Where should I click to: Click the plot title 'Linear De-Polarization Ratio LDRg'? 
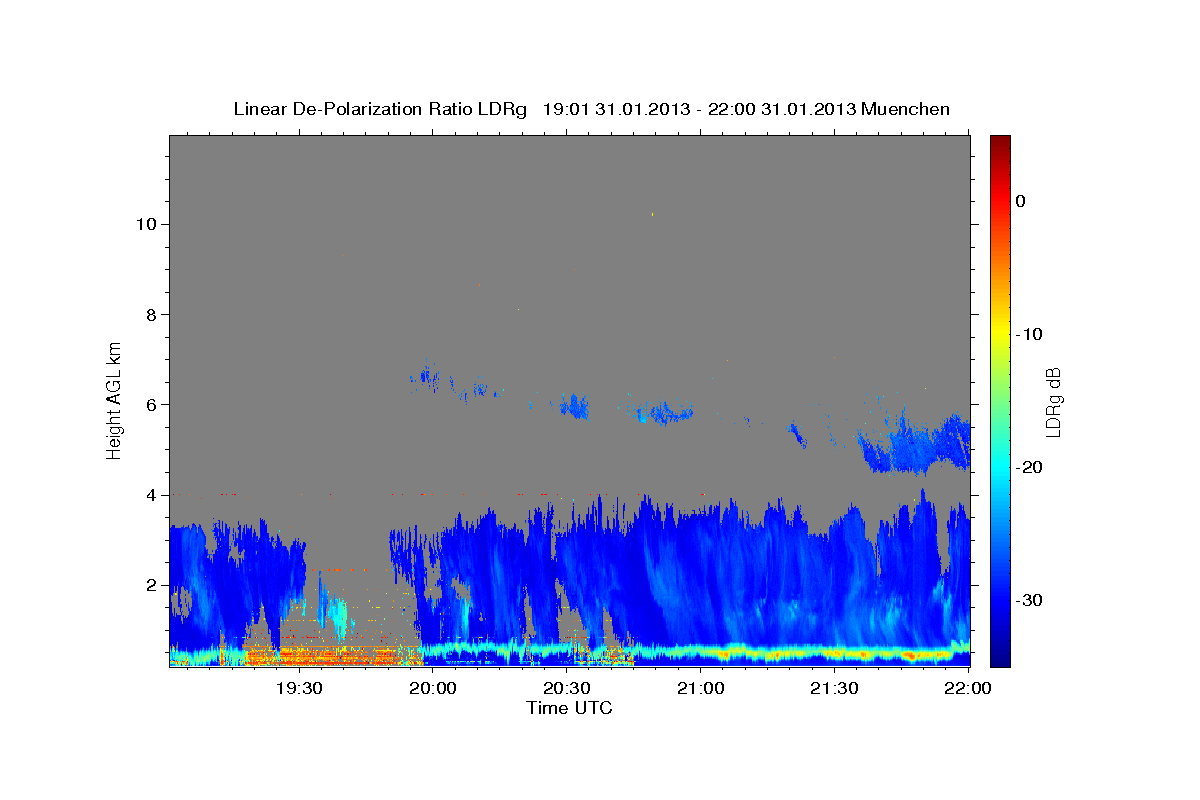(x=380, y=109)
